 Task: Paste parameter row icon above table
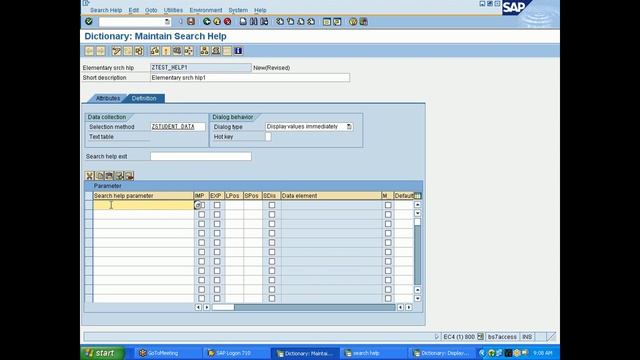point(109,176)
